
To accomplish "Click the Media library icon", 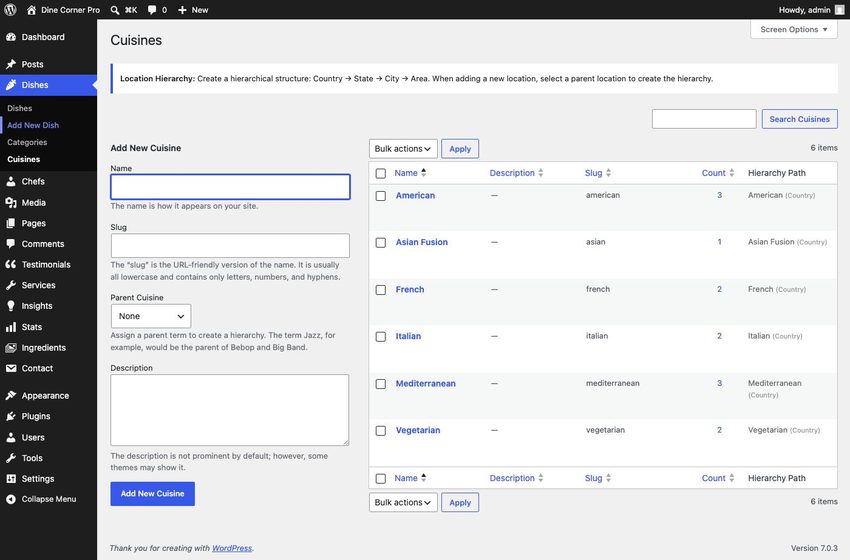I will point(11,202).
